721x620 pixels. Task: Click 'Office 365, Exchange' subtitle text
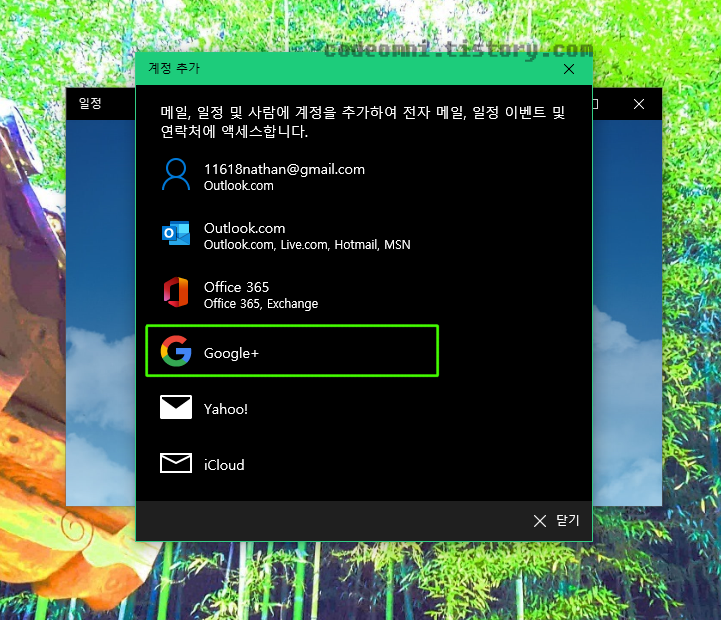click(x=261, y=304)
